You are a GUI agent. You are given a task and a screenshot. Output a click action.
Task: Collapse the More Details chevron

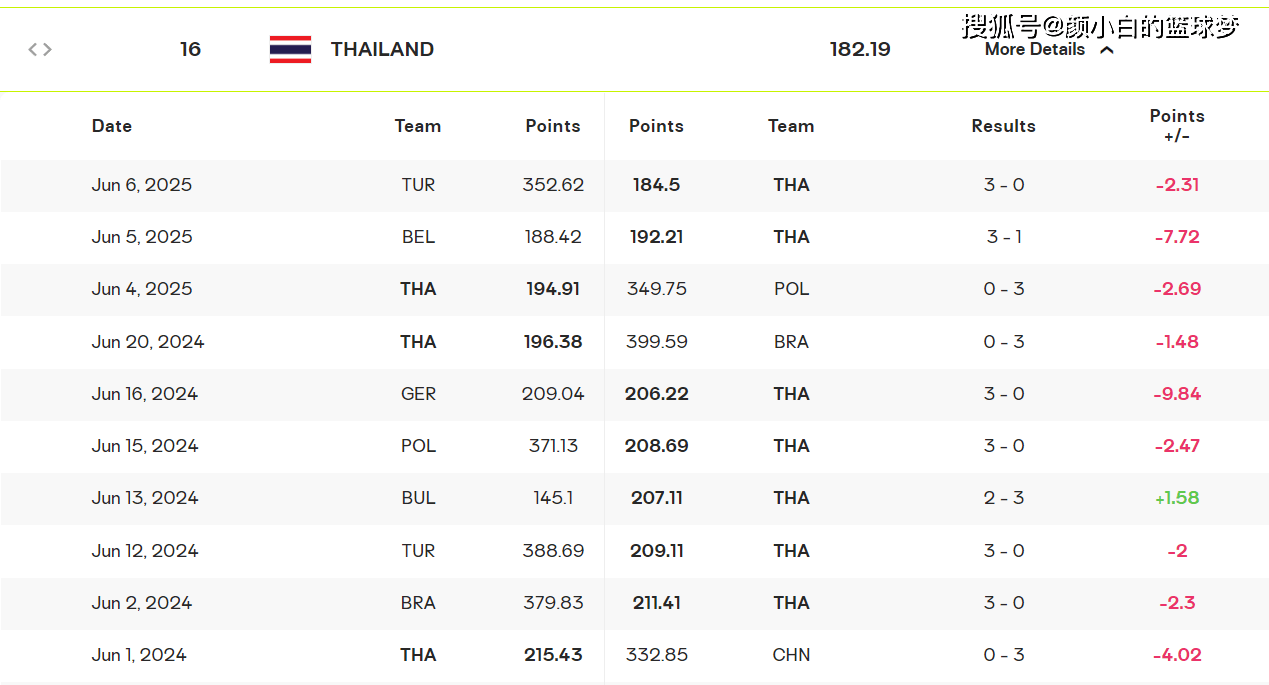tap(1107, 50)
